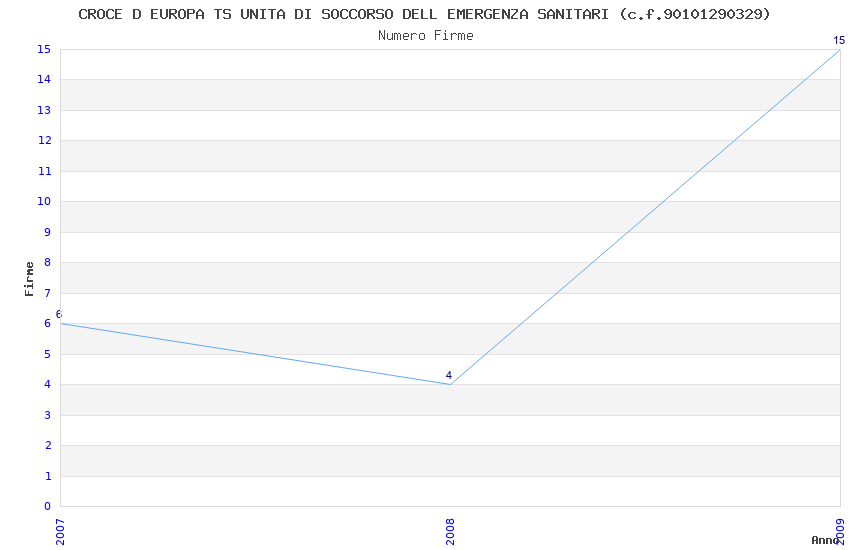
Task: Click the y-axis tick value 8
Action: tap(48, 262)
